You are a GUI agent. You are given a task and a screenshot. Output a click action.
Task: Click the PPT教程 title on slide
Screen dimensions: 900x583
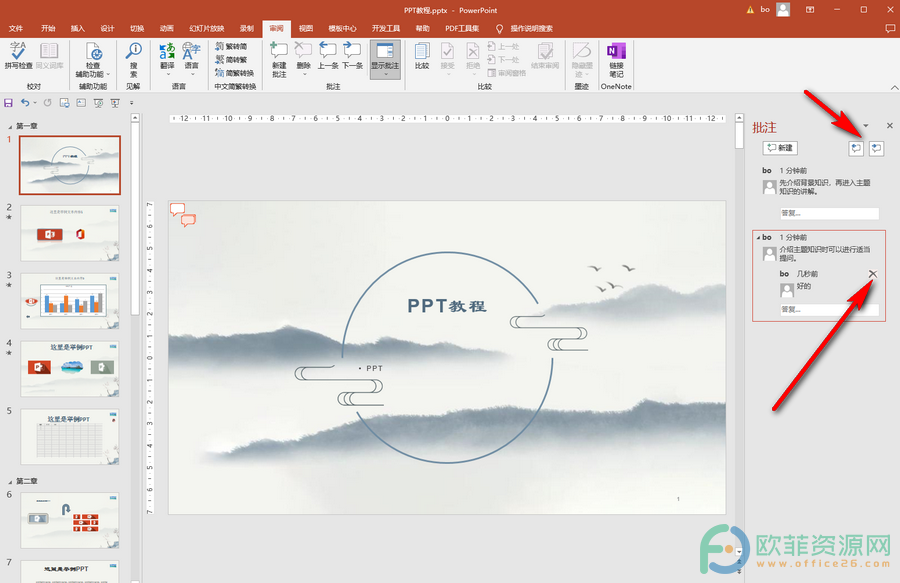[447, 306]
